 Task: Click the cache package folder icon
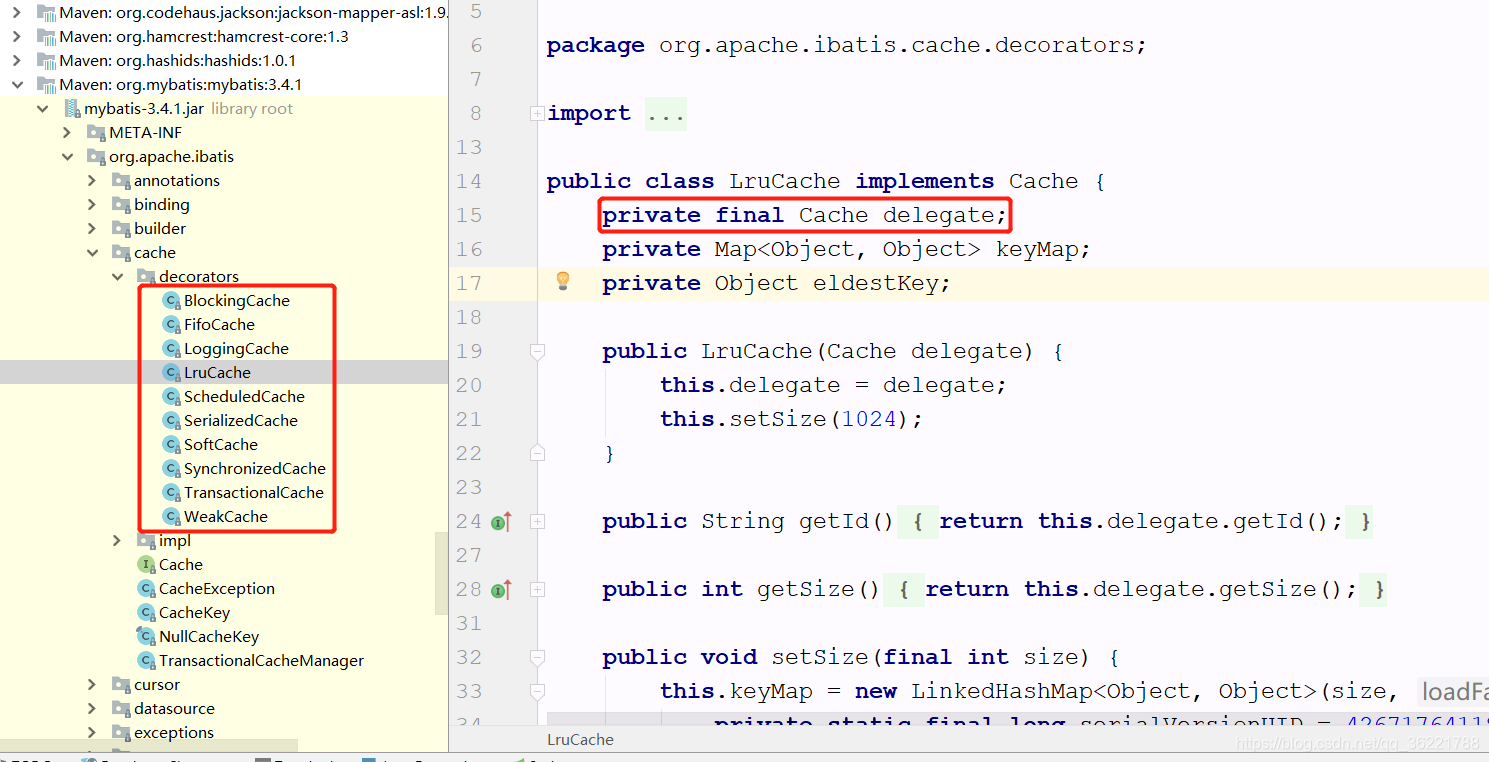tap(121, 252)
